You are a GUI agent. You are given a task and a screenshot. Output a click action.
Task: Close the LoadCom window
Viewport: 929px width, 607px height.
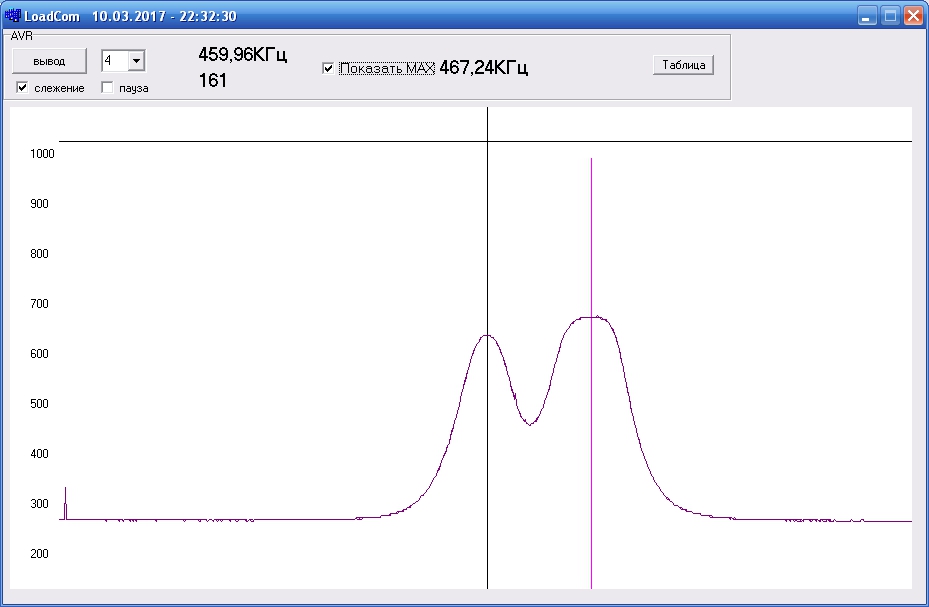(912, 16)
